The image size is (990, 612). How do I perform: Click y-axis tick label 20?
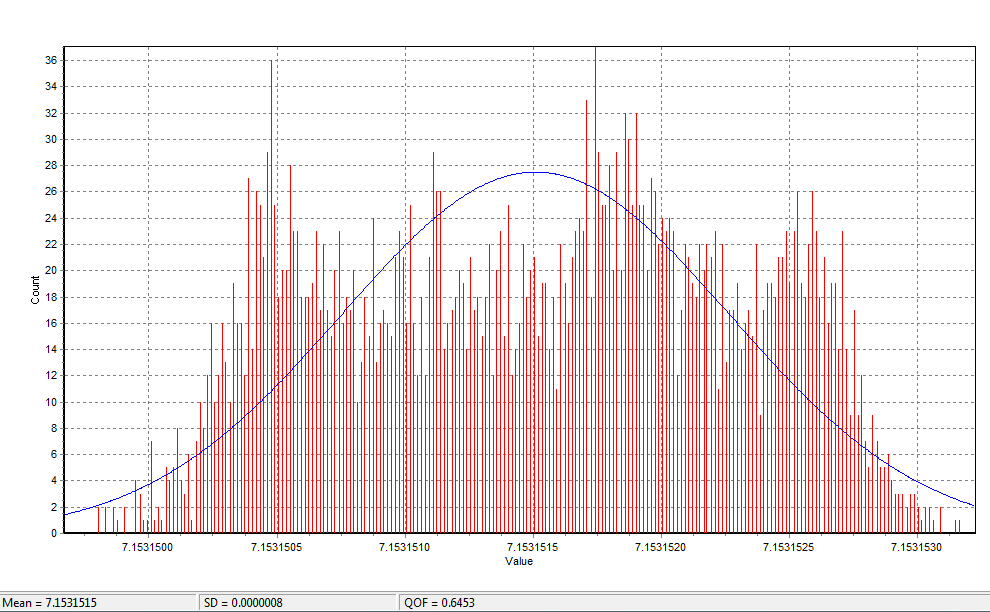coord(51,270)
